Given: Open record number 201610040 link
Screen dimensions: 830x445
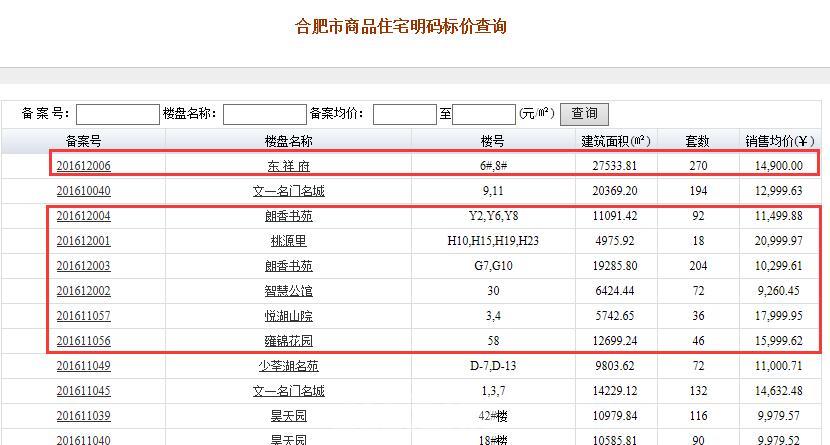Looking at the screenshot, I should [x=83, y=191].
